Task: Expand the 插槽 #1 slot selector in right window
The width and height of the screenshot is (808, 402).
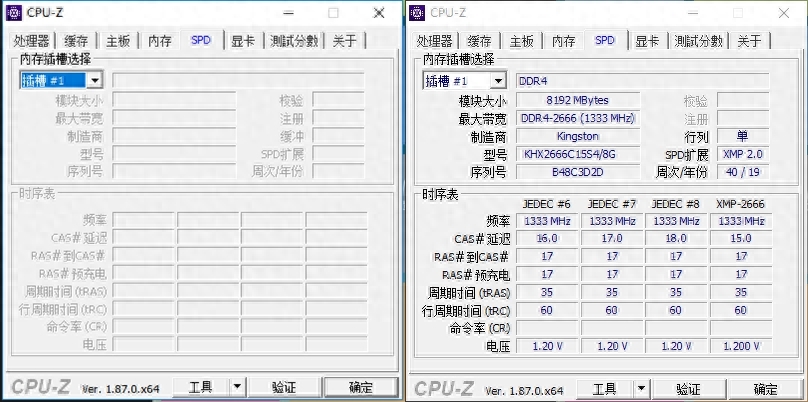Action: tap(497, 80)
